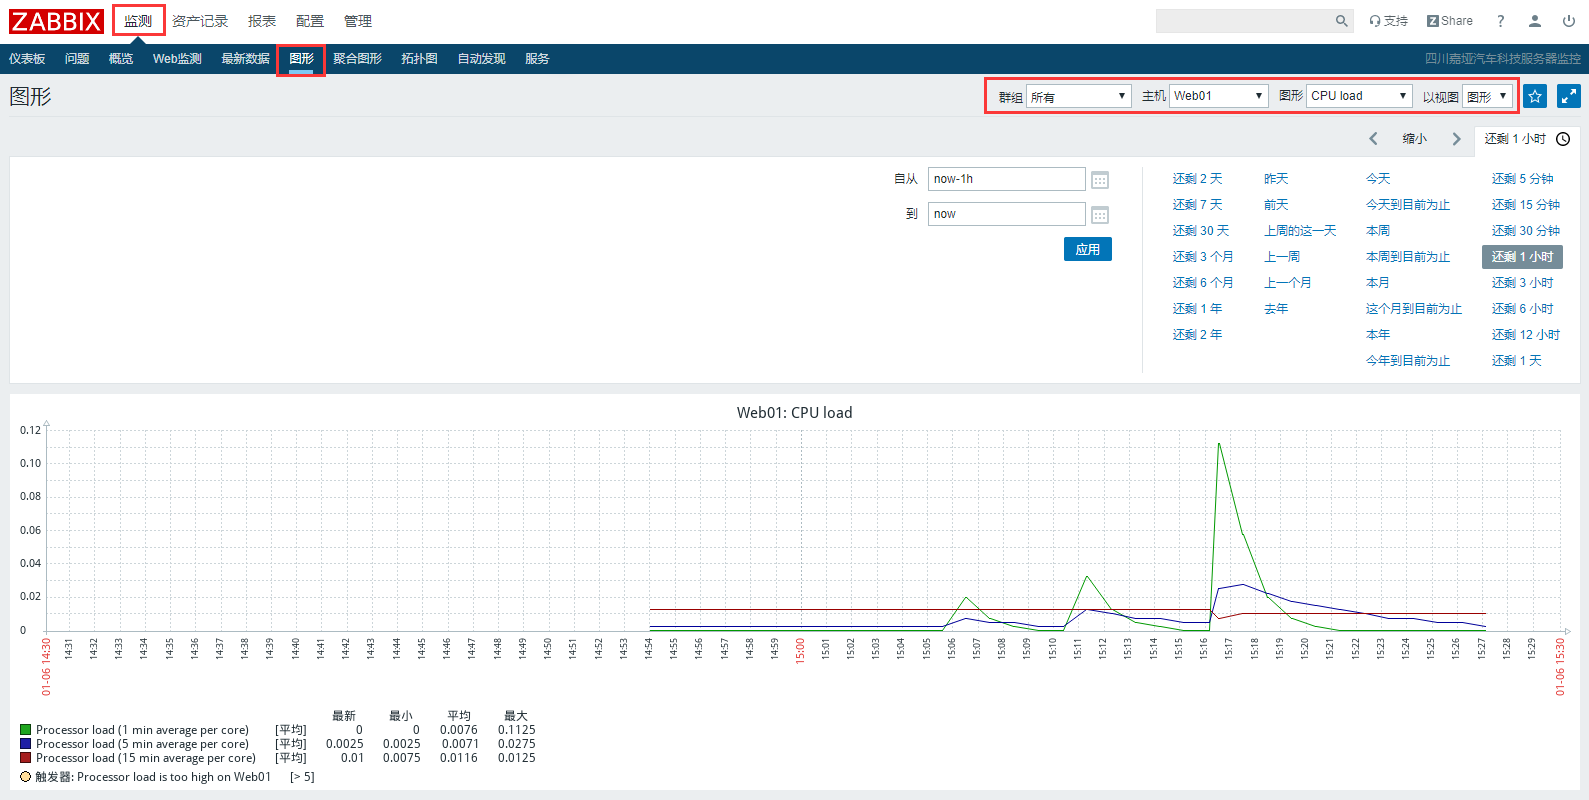Viewport: 1589px width, 800px height.
Task: Select the 去年 previous year link
Action: coord(1276,309)
